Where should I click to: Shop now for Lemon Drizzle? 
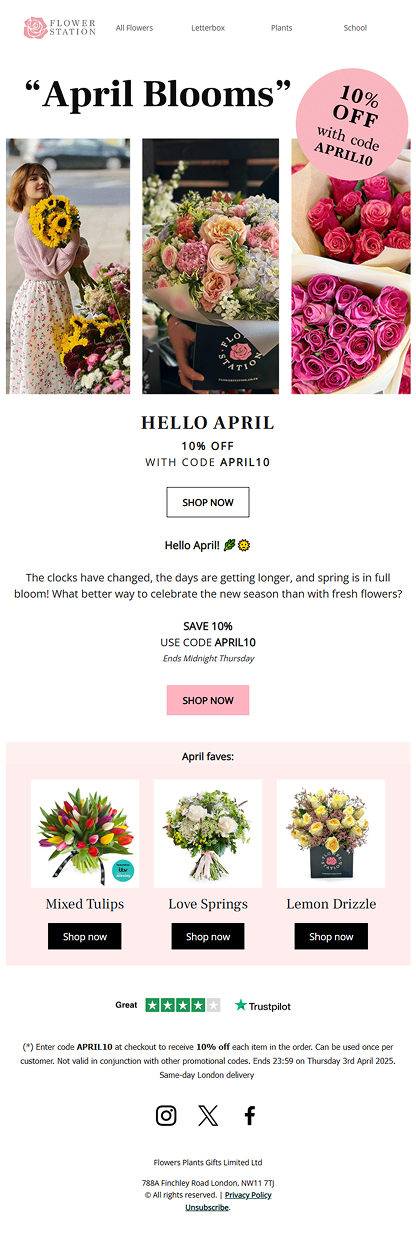331,937
